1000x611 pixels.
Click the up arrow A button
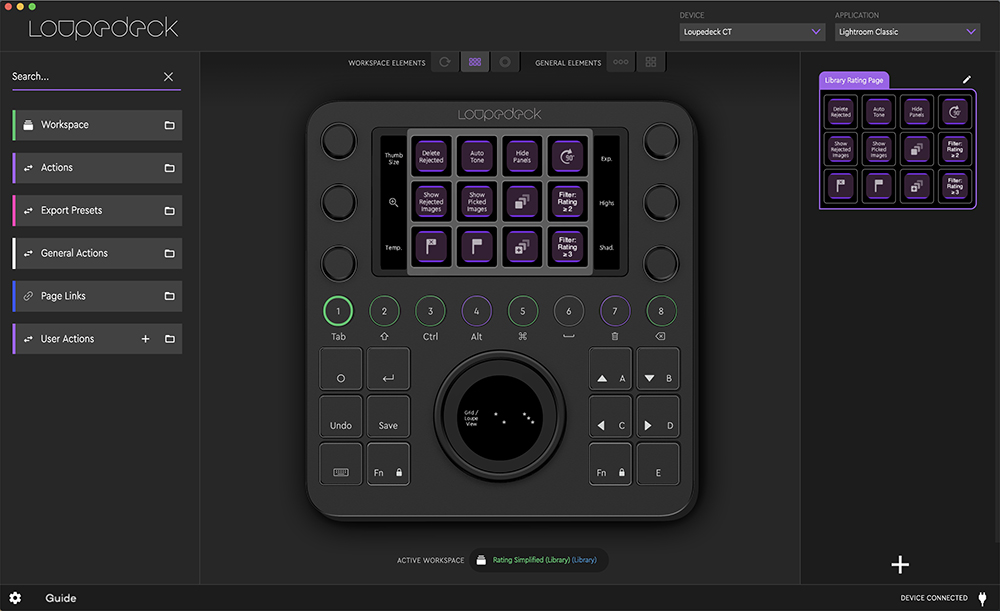610,369
